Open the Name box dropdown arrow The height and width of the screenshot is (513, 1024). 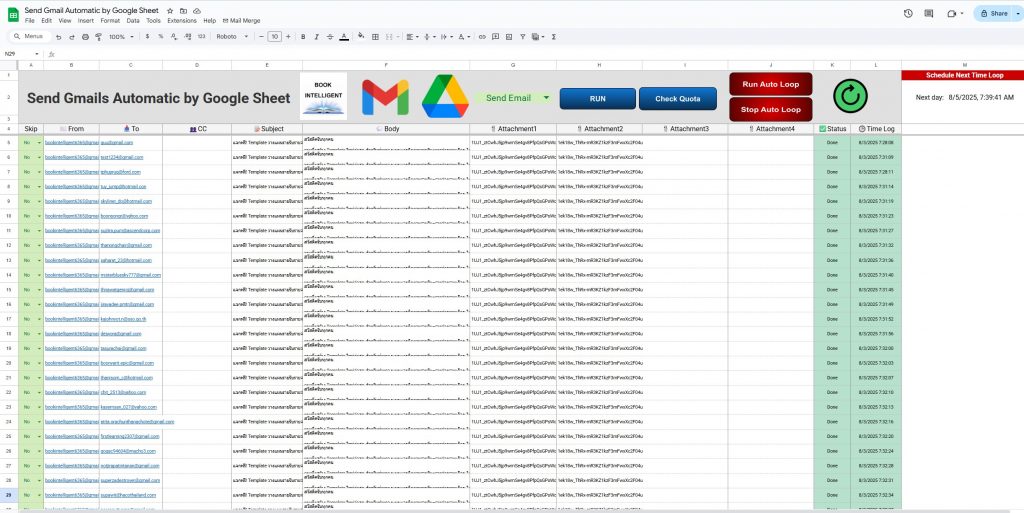pos(37,54)
